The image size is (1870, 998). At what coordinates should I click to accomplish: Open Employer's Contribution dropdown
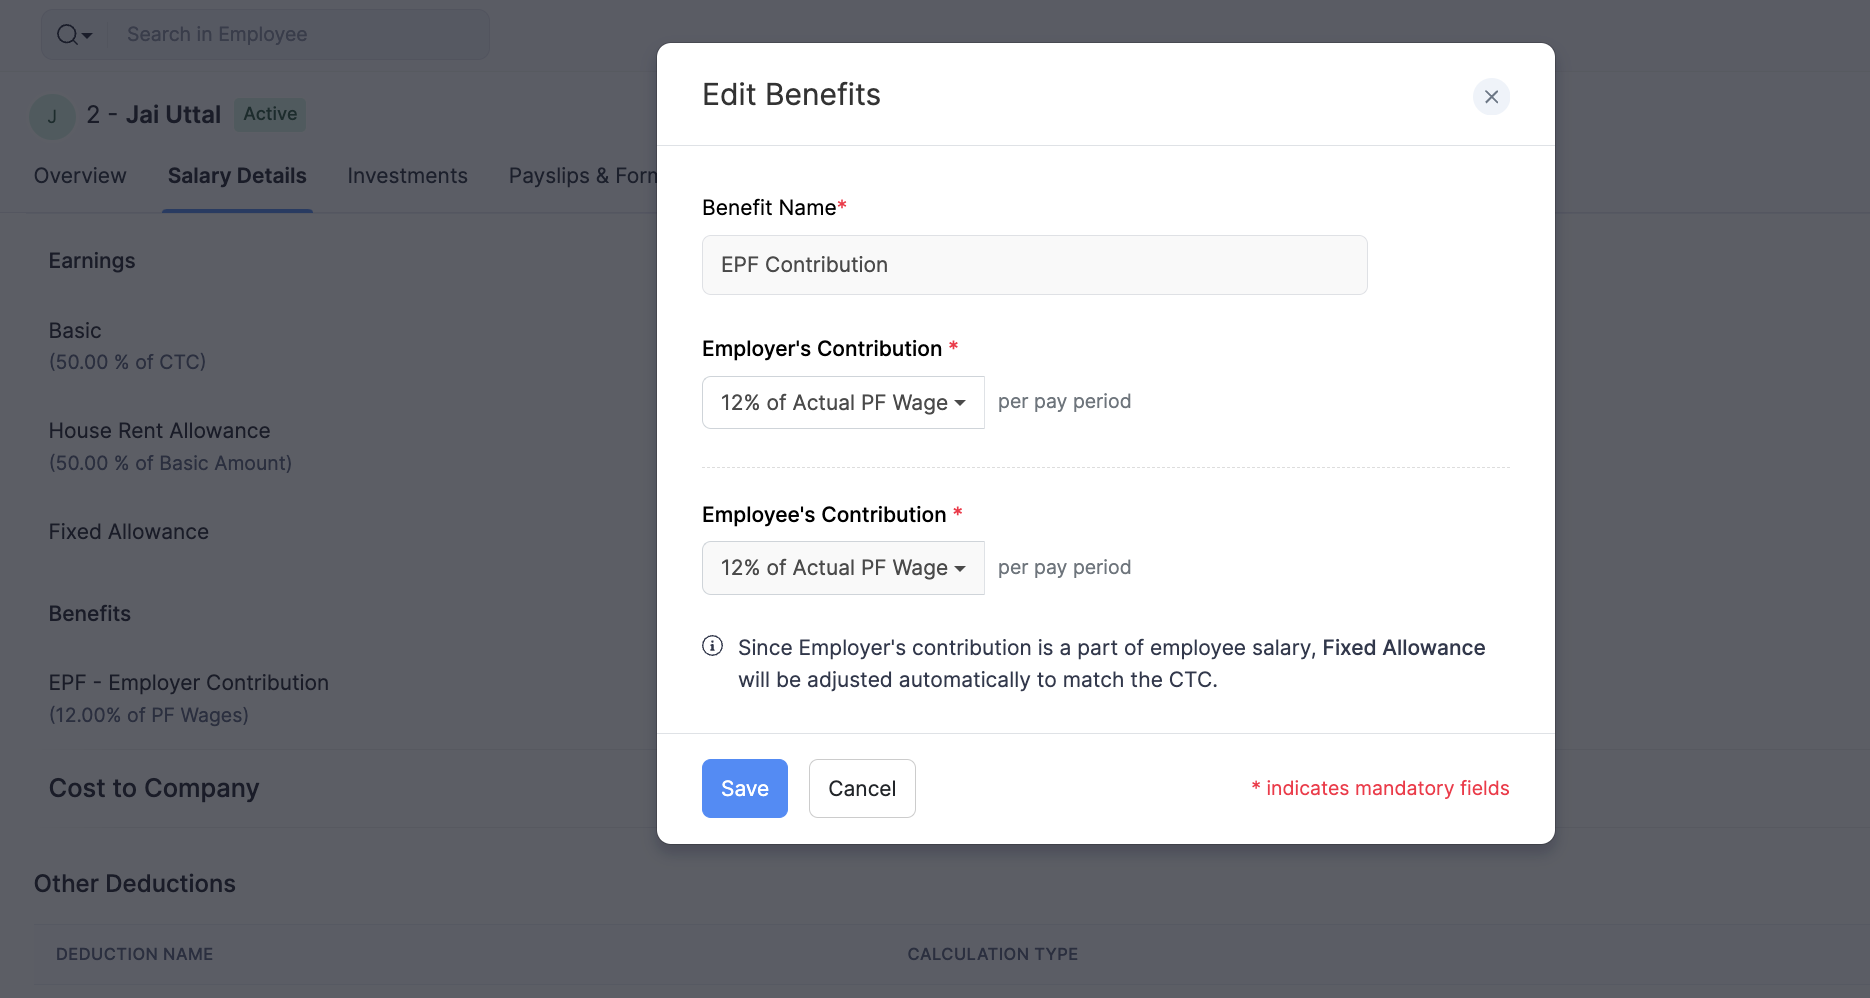[843, 402]
